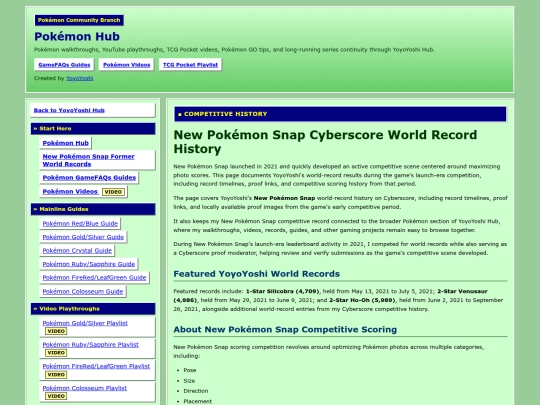The image size is (540, 405).
Task: Click the Cyberscore World Record History heading
Action: 325,142
